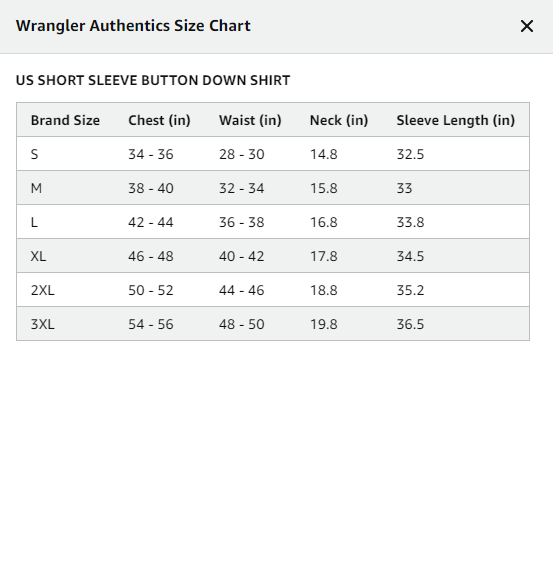Select the L brand size cell
This screenshot has width=553, height=588.
[34, 222]
